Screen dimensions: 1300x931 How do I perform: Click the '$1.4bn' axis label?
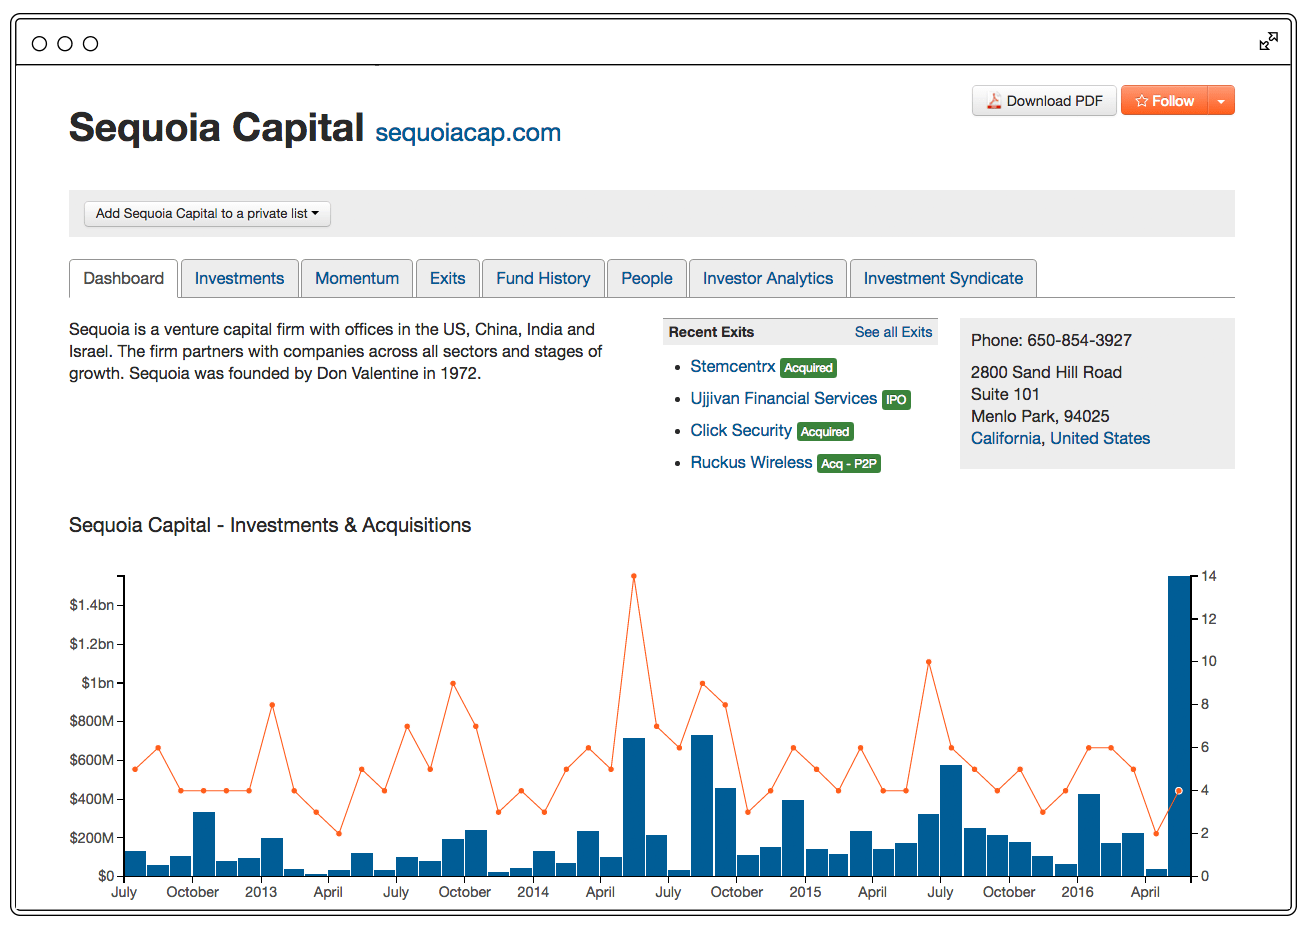tap(91, 605)
